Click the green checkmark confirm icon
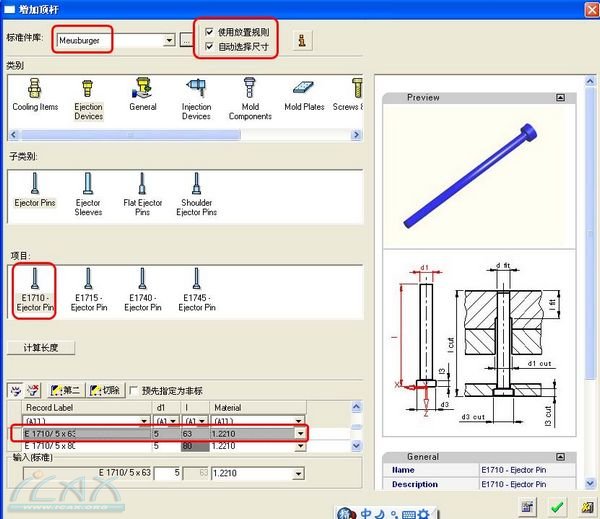 click(x=558, y=507)
